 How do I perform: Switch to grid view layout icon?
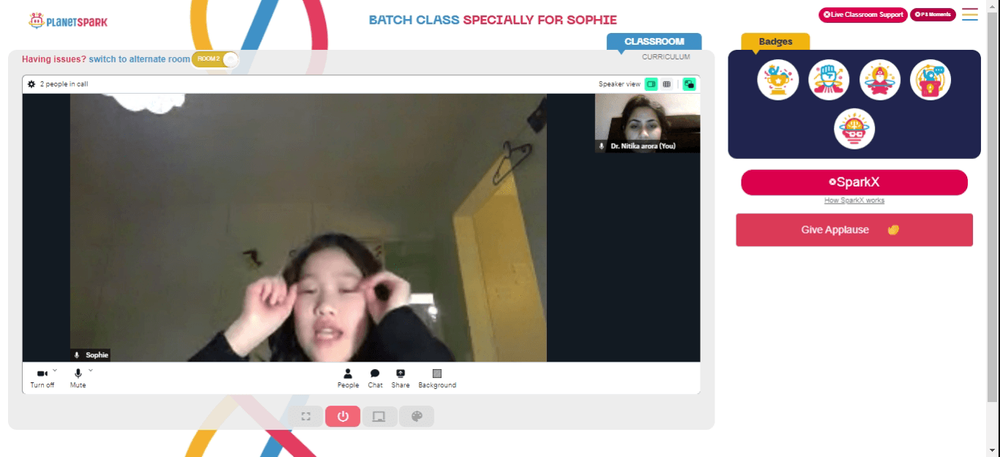pos(666,84)
